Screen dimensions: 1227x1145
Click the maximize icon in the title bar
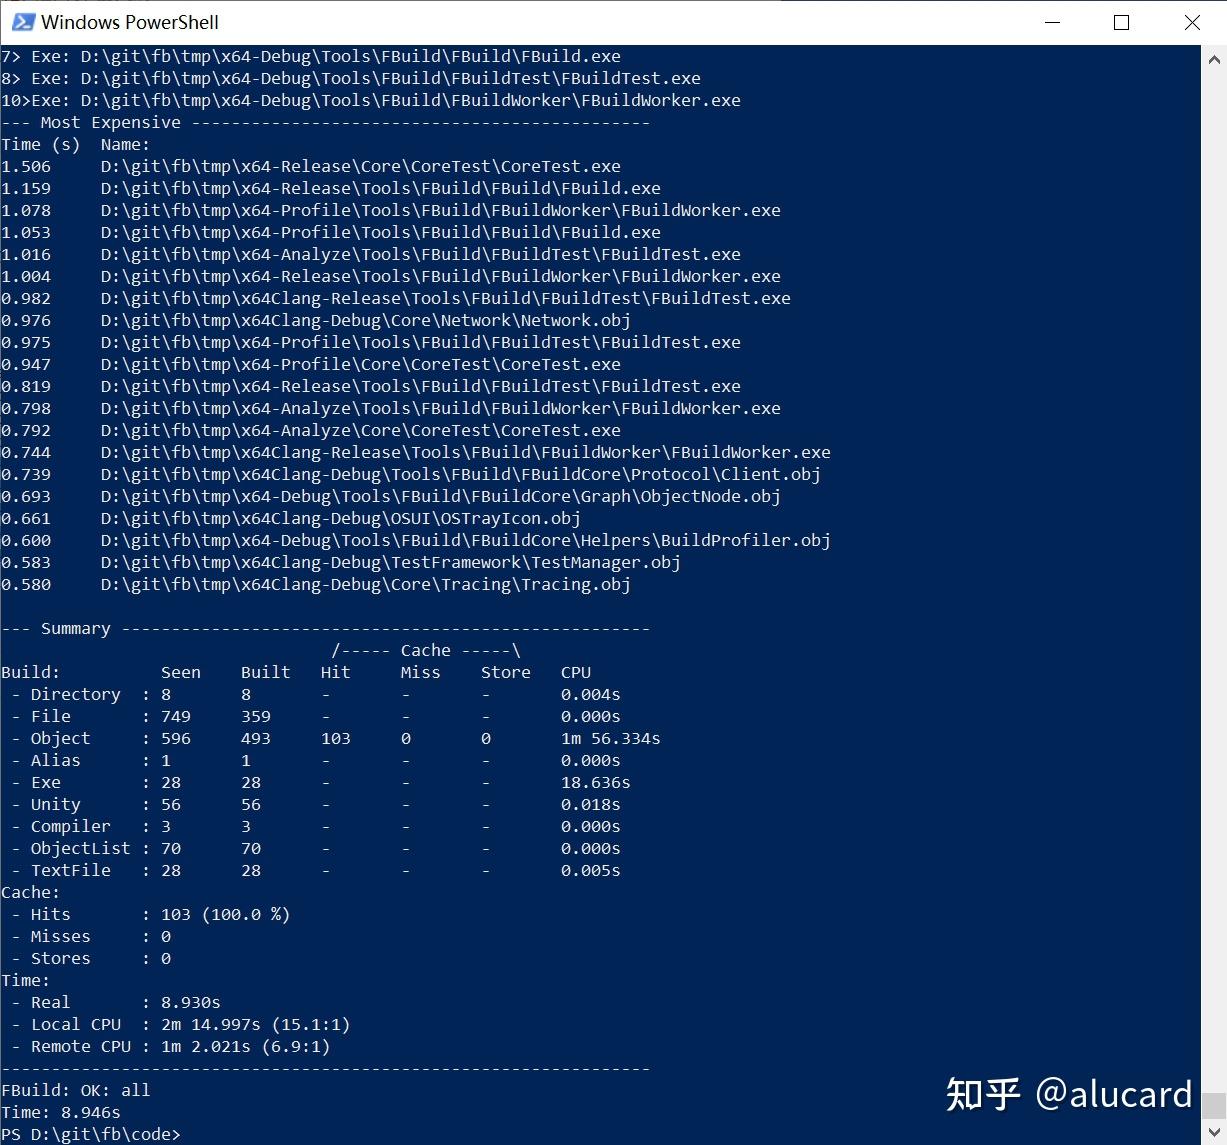(x=1121, y=22)
